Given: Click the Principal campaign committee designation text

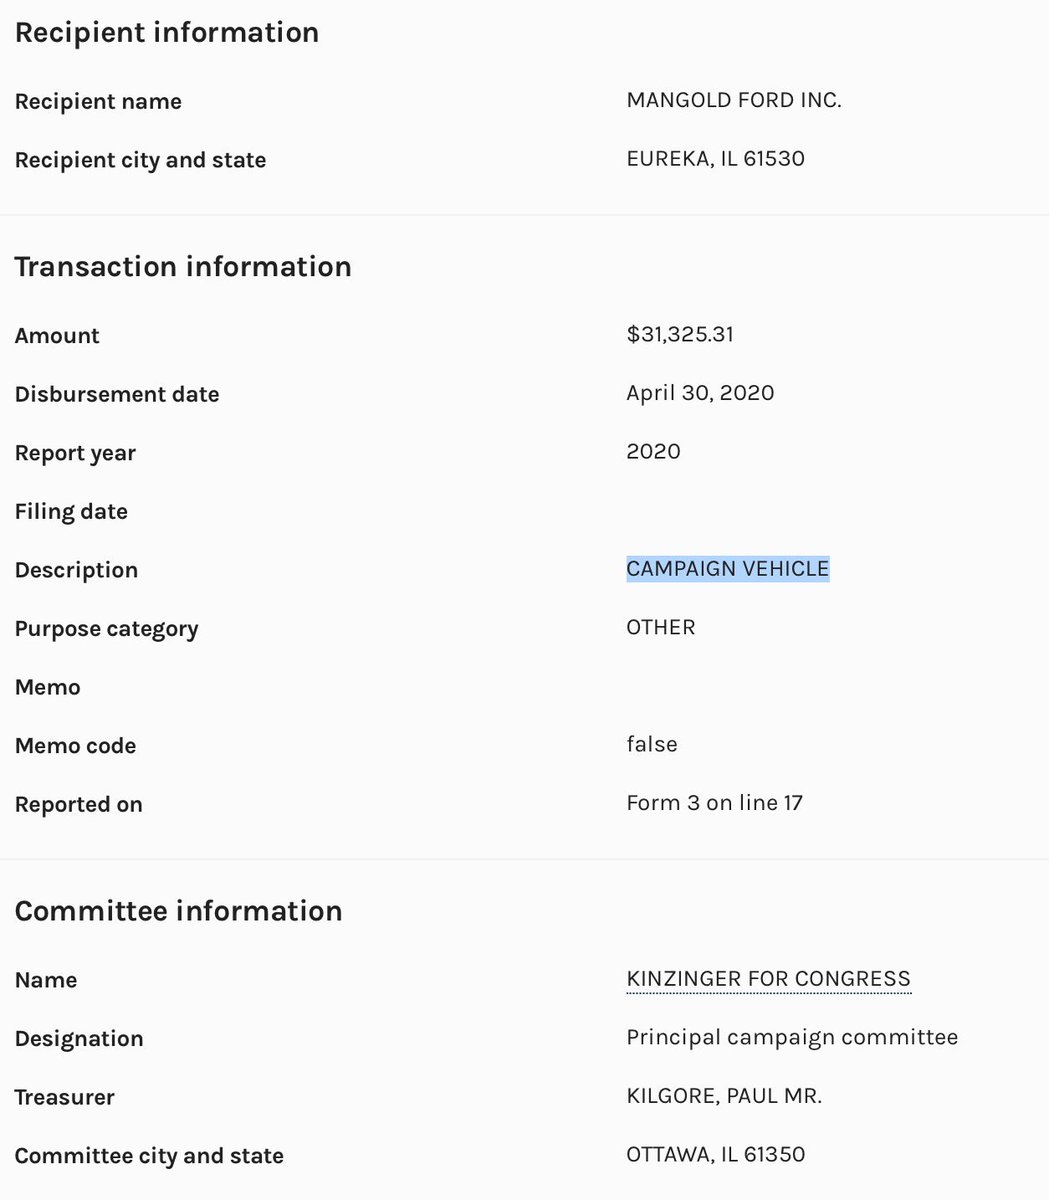Looking at the screenshot, I should pos(792,1037).
